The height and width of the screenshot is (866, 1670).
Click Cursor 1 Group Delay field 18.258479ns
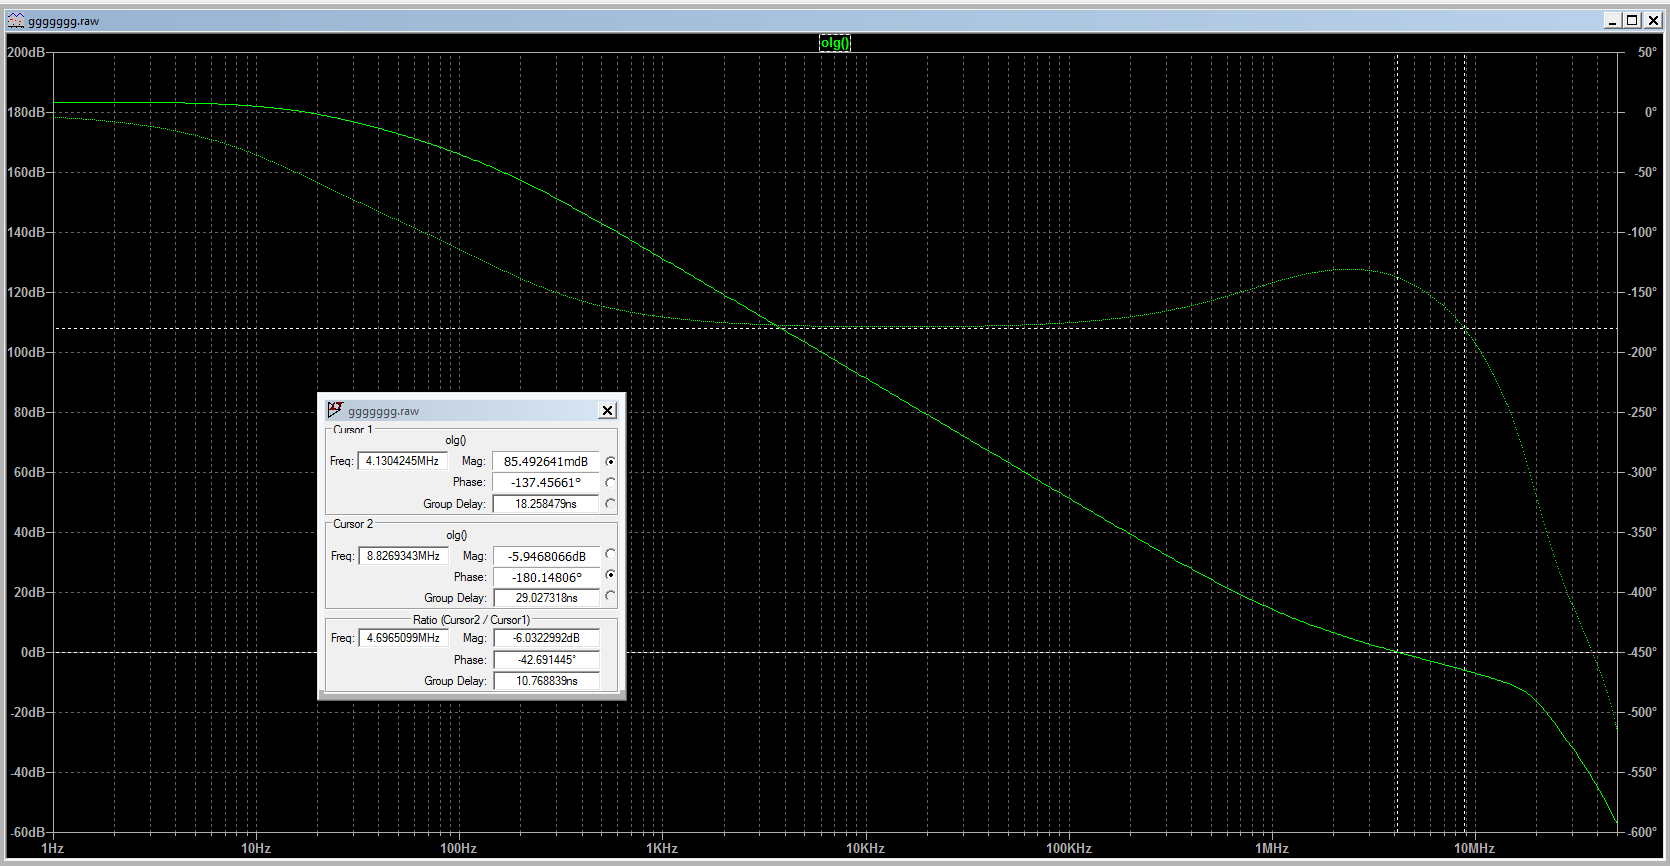point(546,504)
